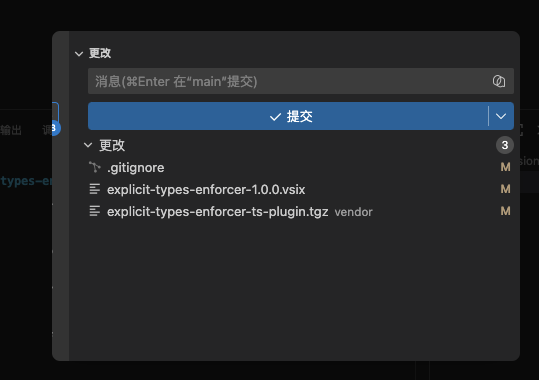Image resolution: width=539 pixels, height=380 pixels.
Task: Click the M status of the .tgz file
Action: click(x=505, y=211)
